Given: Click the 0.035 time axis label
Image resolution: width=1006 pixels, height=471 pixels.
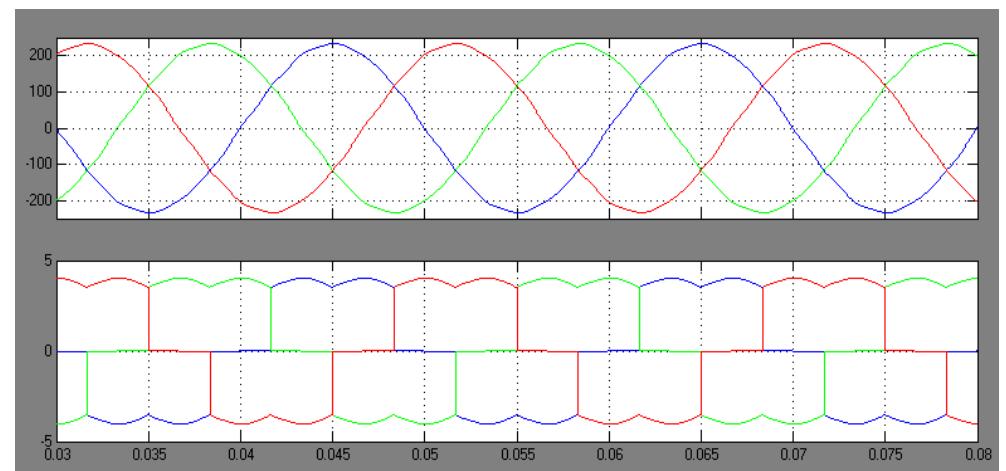Looking at the screenshot, I should [x=149, y=454].
